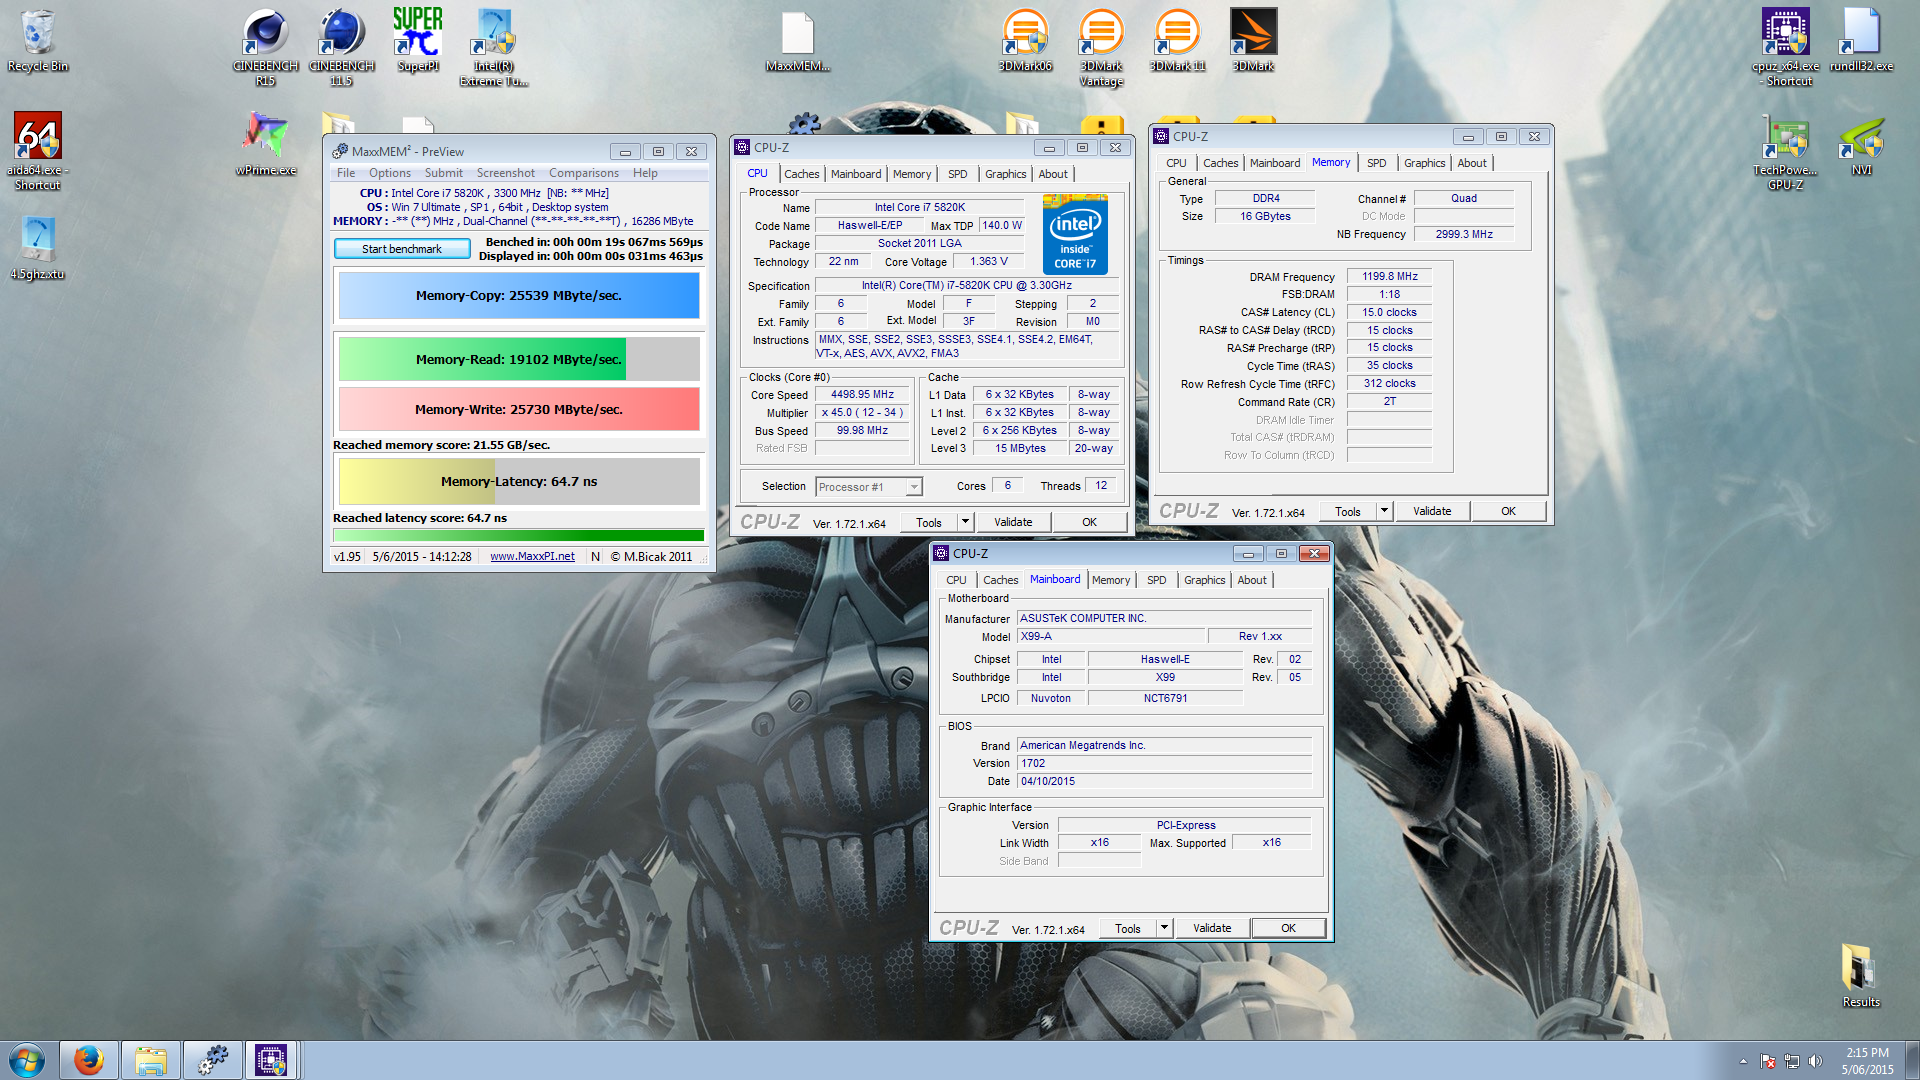Click the MaxxMEM title bar icon
The width and height of the screenshot is (1920, 1080).
click(x=340, y=151)
